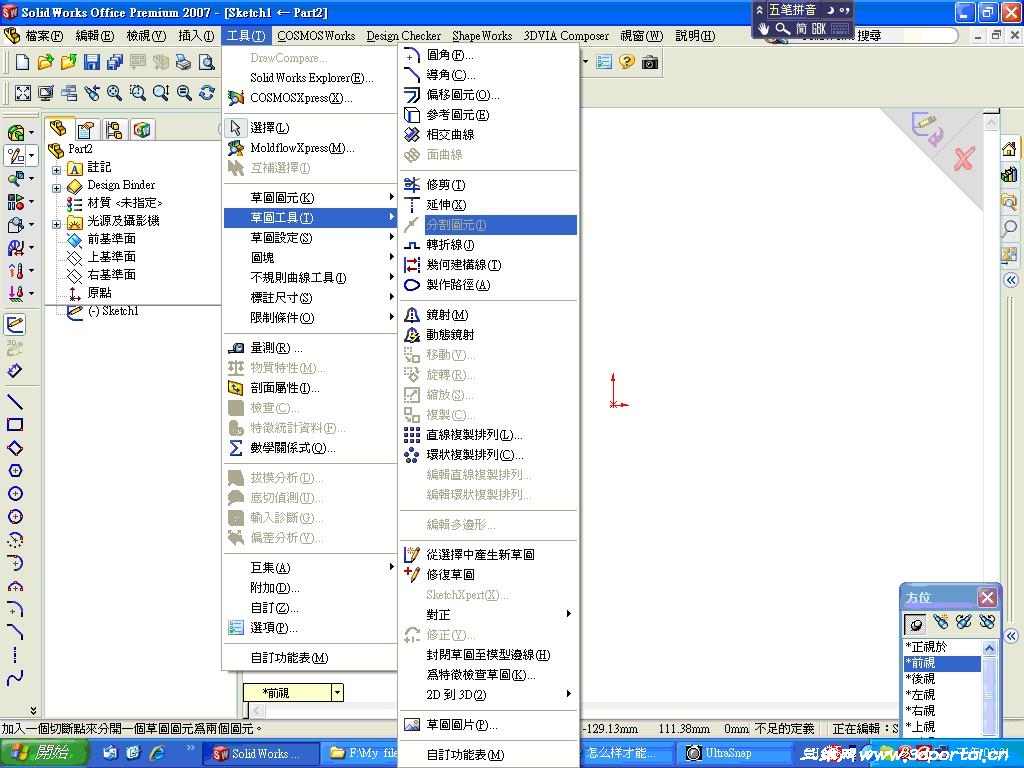
Task: Choose 直線複製排列(L) linear pattern
Action: (x=488, y=435)
